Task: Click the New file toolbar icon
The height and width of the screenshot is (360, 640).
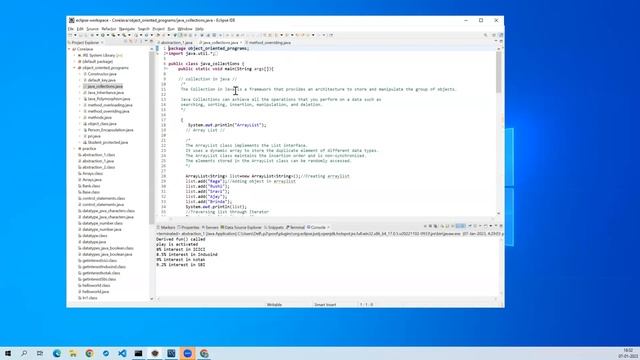Action: [70, 35]
